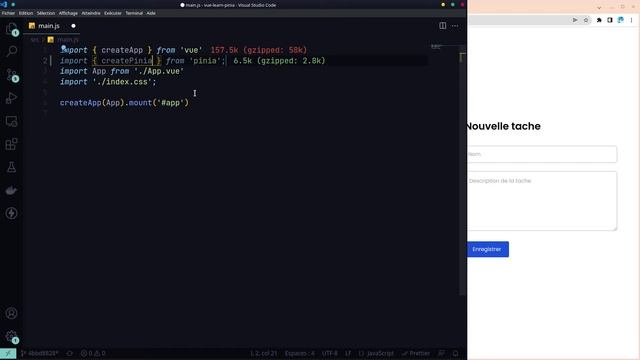Open browser tab search chevron
The height and width of the screenshot is (360, 640).
pos(599,7)
